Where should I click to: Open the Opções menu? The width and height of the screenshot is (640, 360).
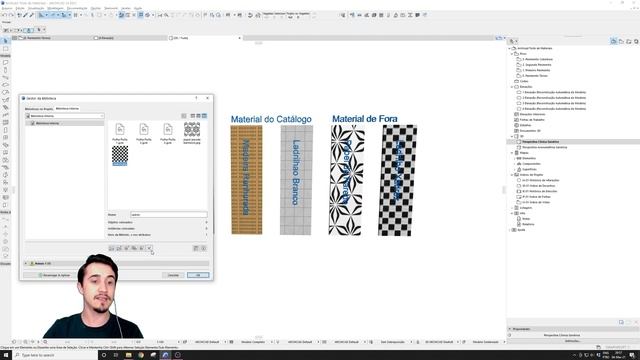[96, 8]
